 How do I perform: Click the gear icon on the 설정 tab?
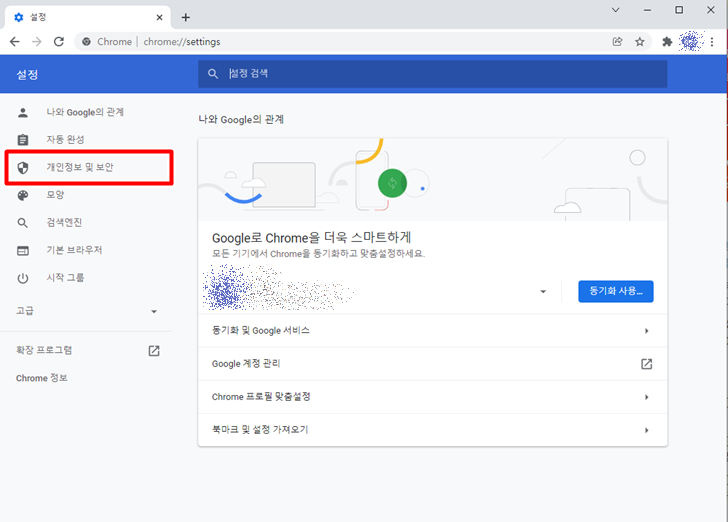point(19,17)
